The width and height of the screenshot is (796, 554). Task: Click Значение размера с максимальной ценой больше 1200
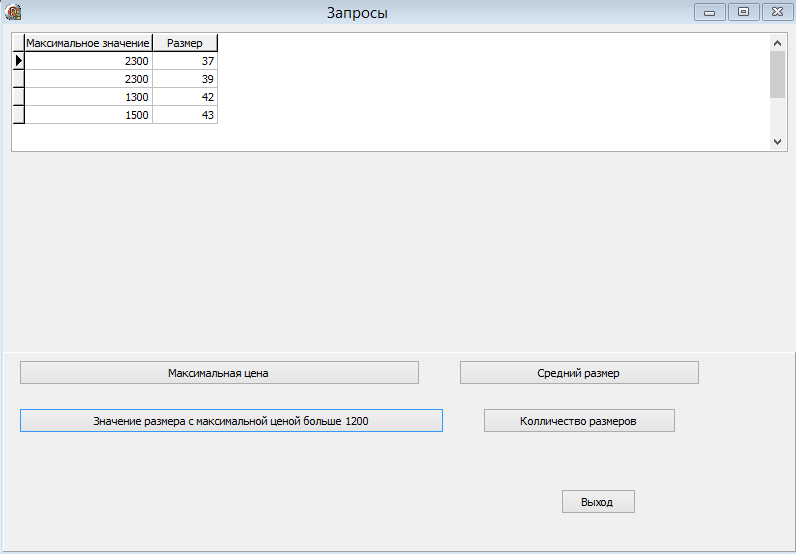point(231,421)
